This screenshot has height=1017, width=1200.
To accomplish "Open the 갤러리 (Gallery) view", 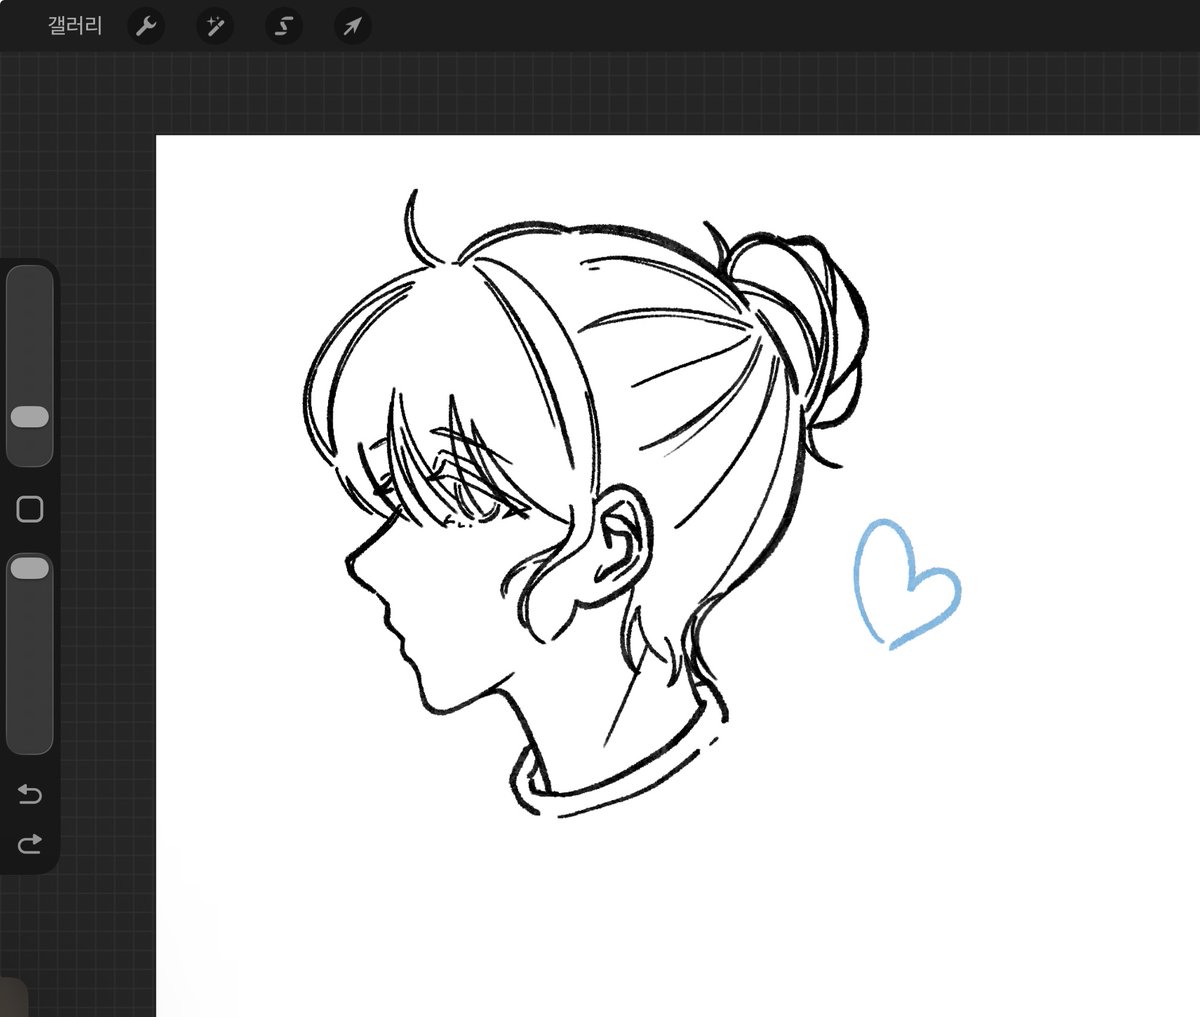I will click(75, 26).
